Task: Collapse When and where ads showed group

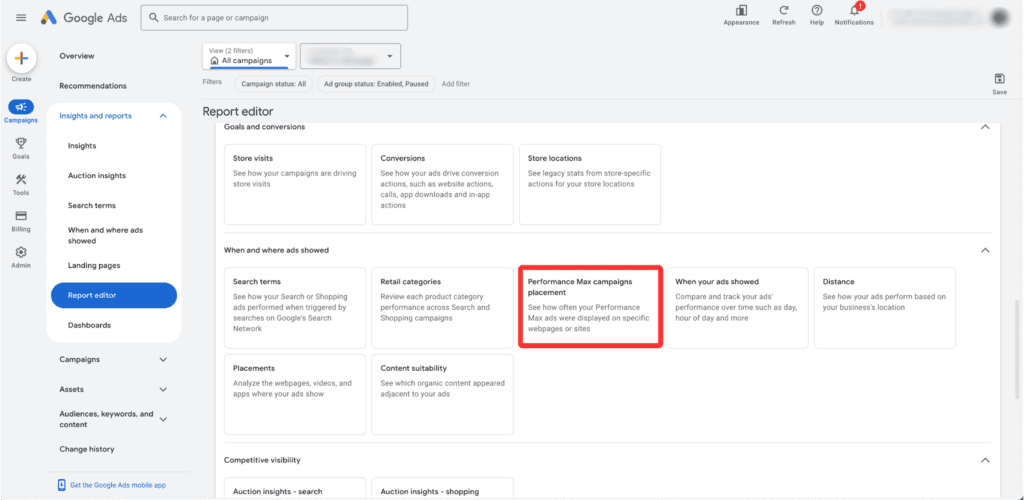Action: pos(985,250)
